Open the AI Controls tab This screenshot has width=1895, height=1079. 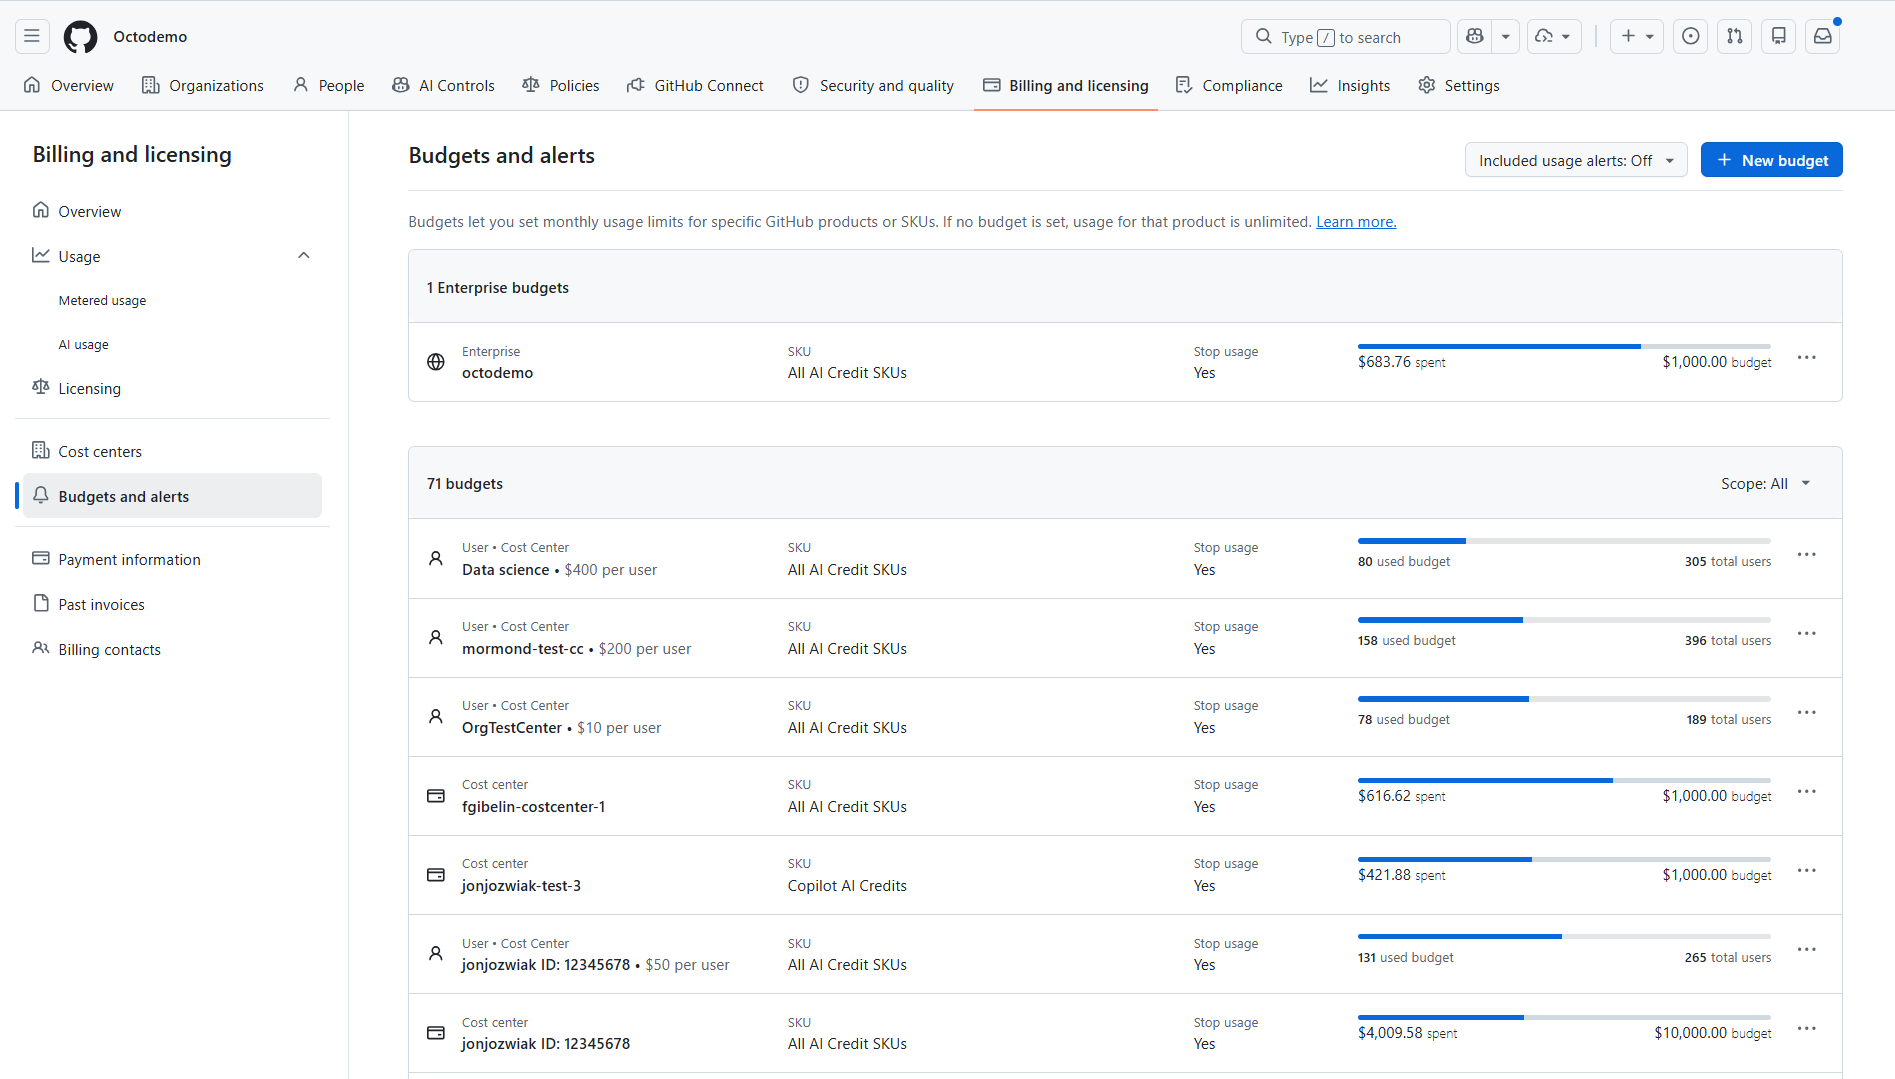[x=443, y=86]
